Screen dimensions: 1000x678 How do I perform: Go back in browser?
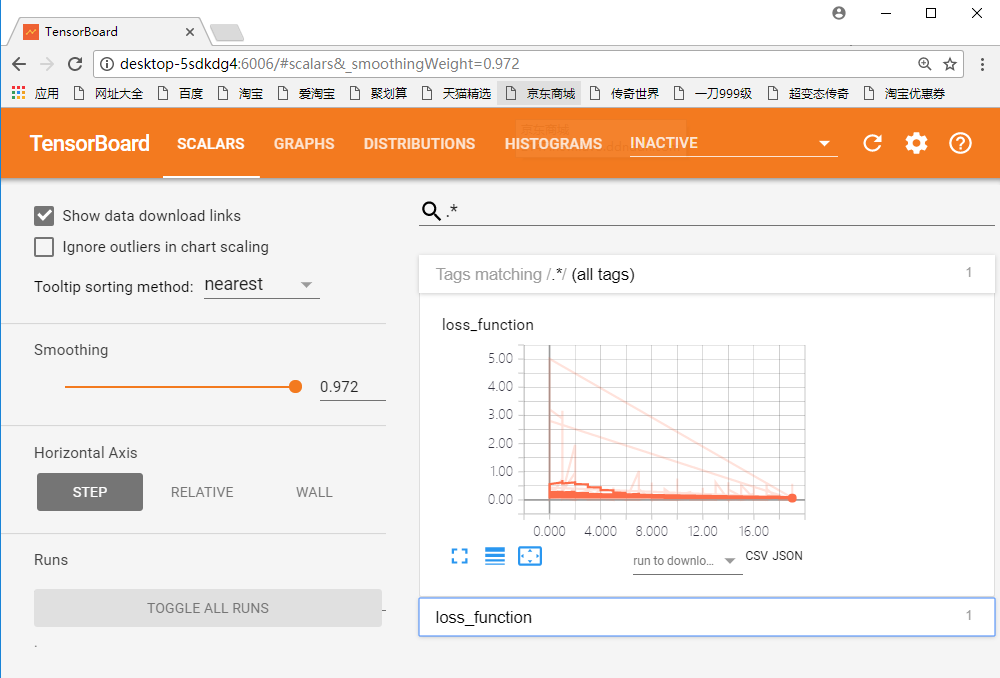tap(19, 64)
